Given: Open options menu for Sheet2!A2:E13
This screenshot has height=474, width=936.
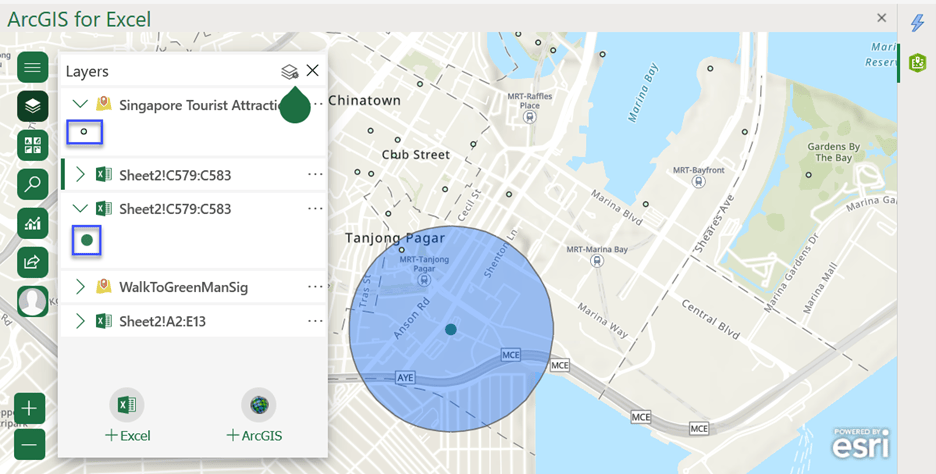Looking at the screenshot, I should (315, 321).
